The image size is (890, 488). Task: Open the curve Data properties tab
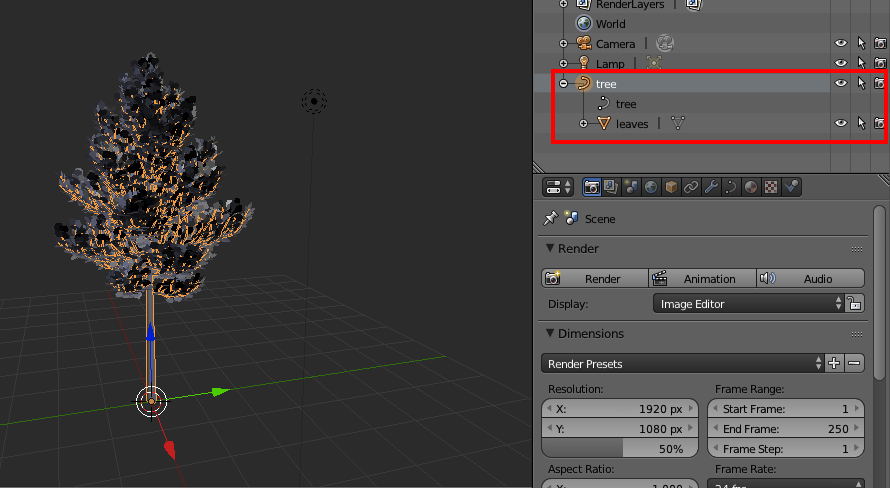pos(731,187)
